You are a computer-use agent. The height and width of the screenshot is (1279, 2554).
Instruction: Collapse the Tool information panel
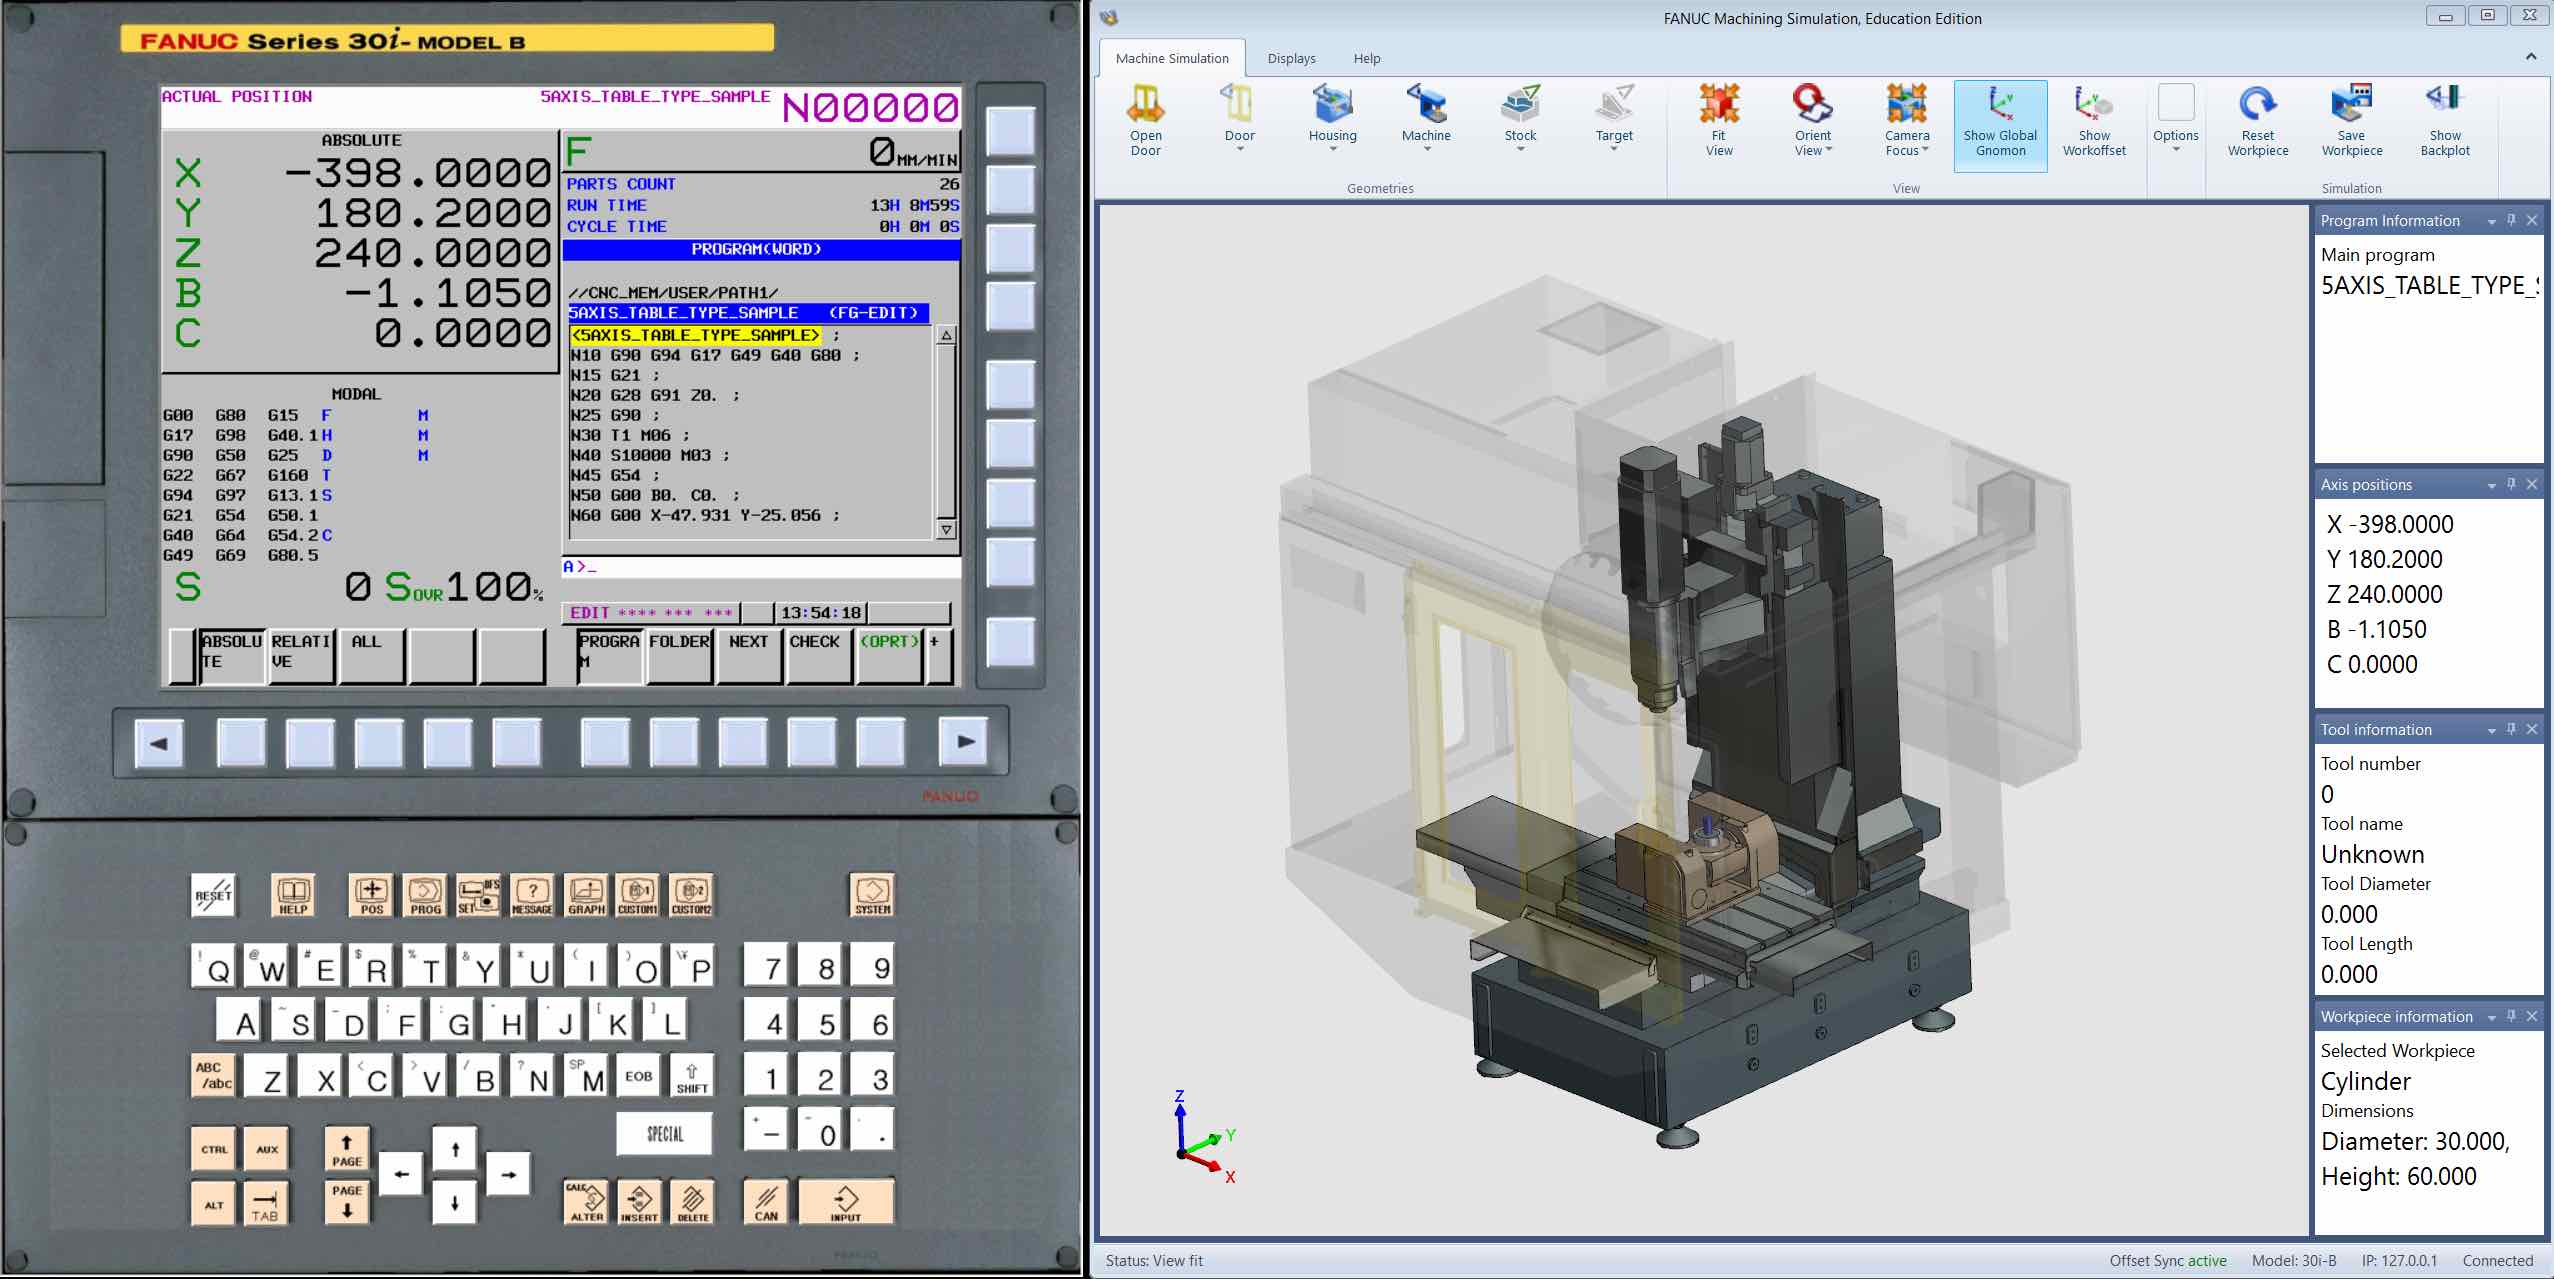[x=2491, y=729]
